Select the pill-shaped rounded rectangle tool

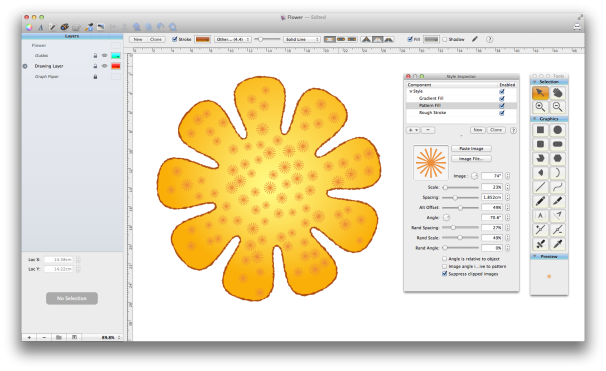coord(557,144)
